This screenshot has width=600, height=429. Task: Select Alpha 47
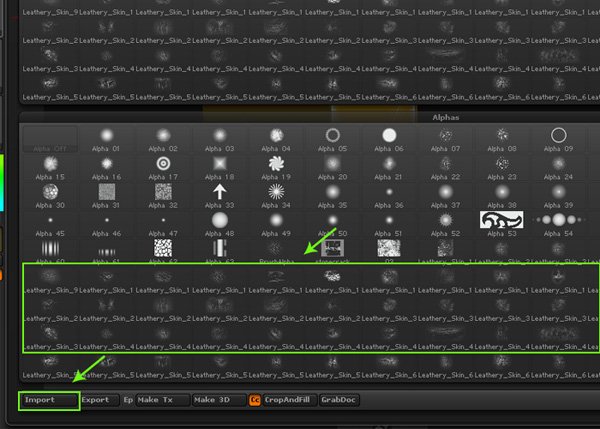pyautogui.click(x=163, y=225)
